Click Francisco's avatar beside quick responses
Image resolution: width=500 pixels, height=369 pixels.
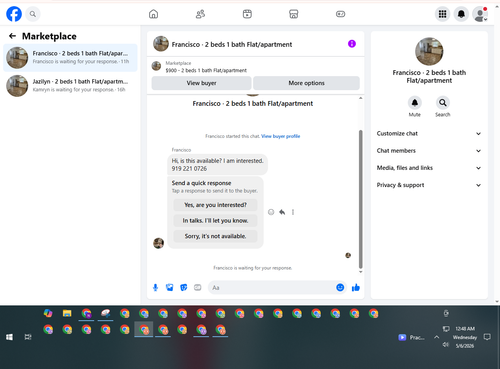pos(158,243)
